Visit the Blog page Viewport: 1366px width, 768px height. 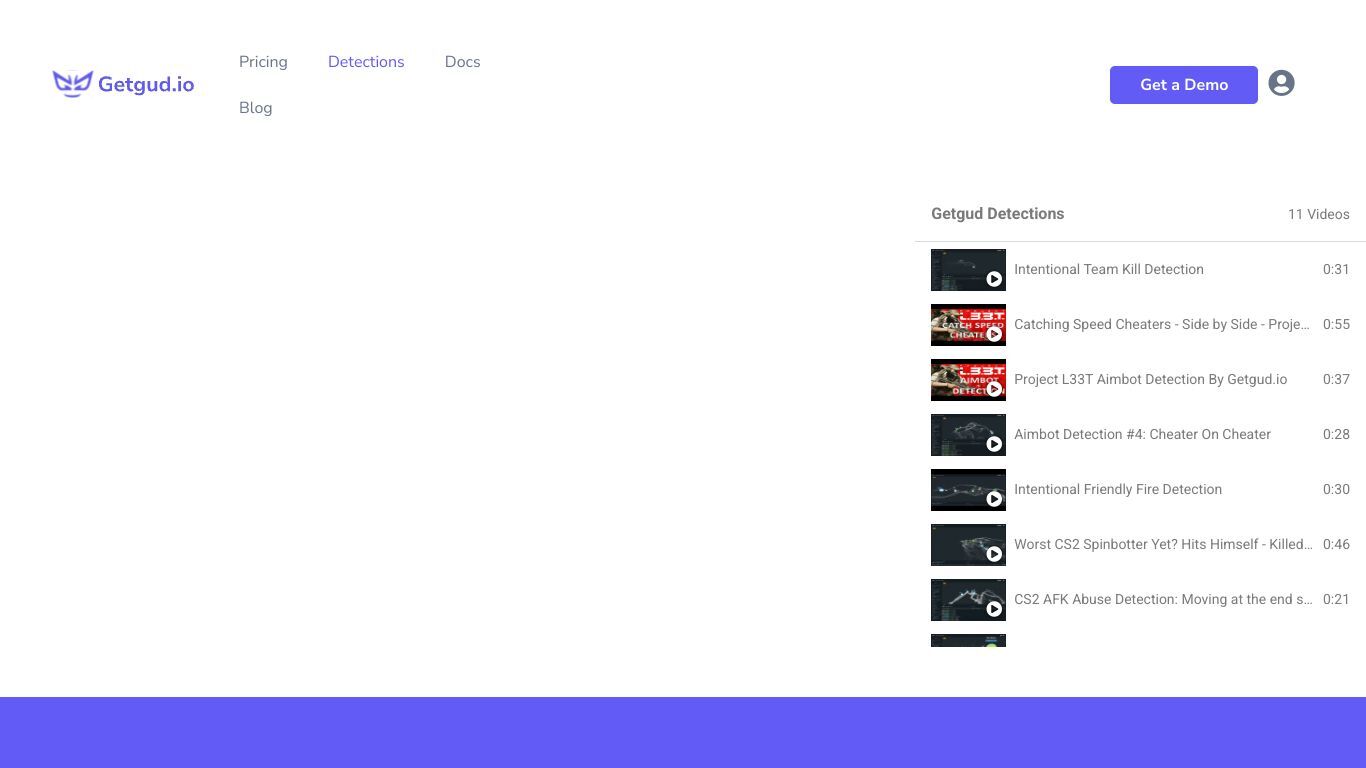tap(255, 108)
